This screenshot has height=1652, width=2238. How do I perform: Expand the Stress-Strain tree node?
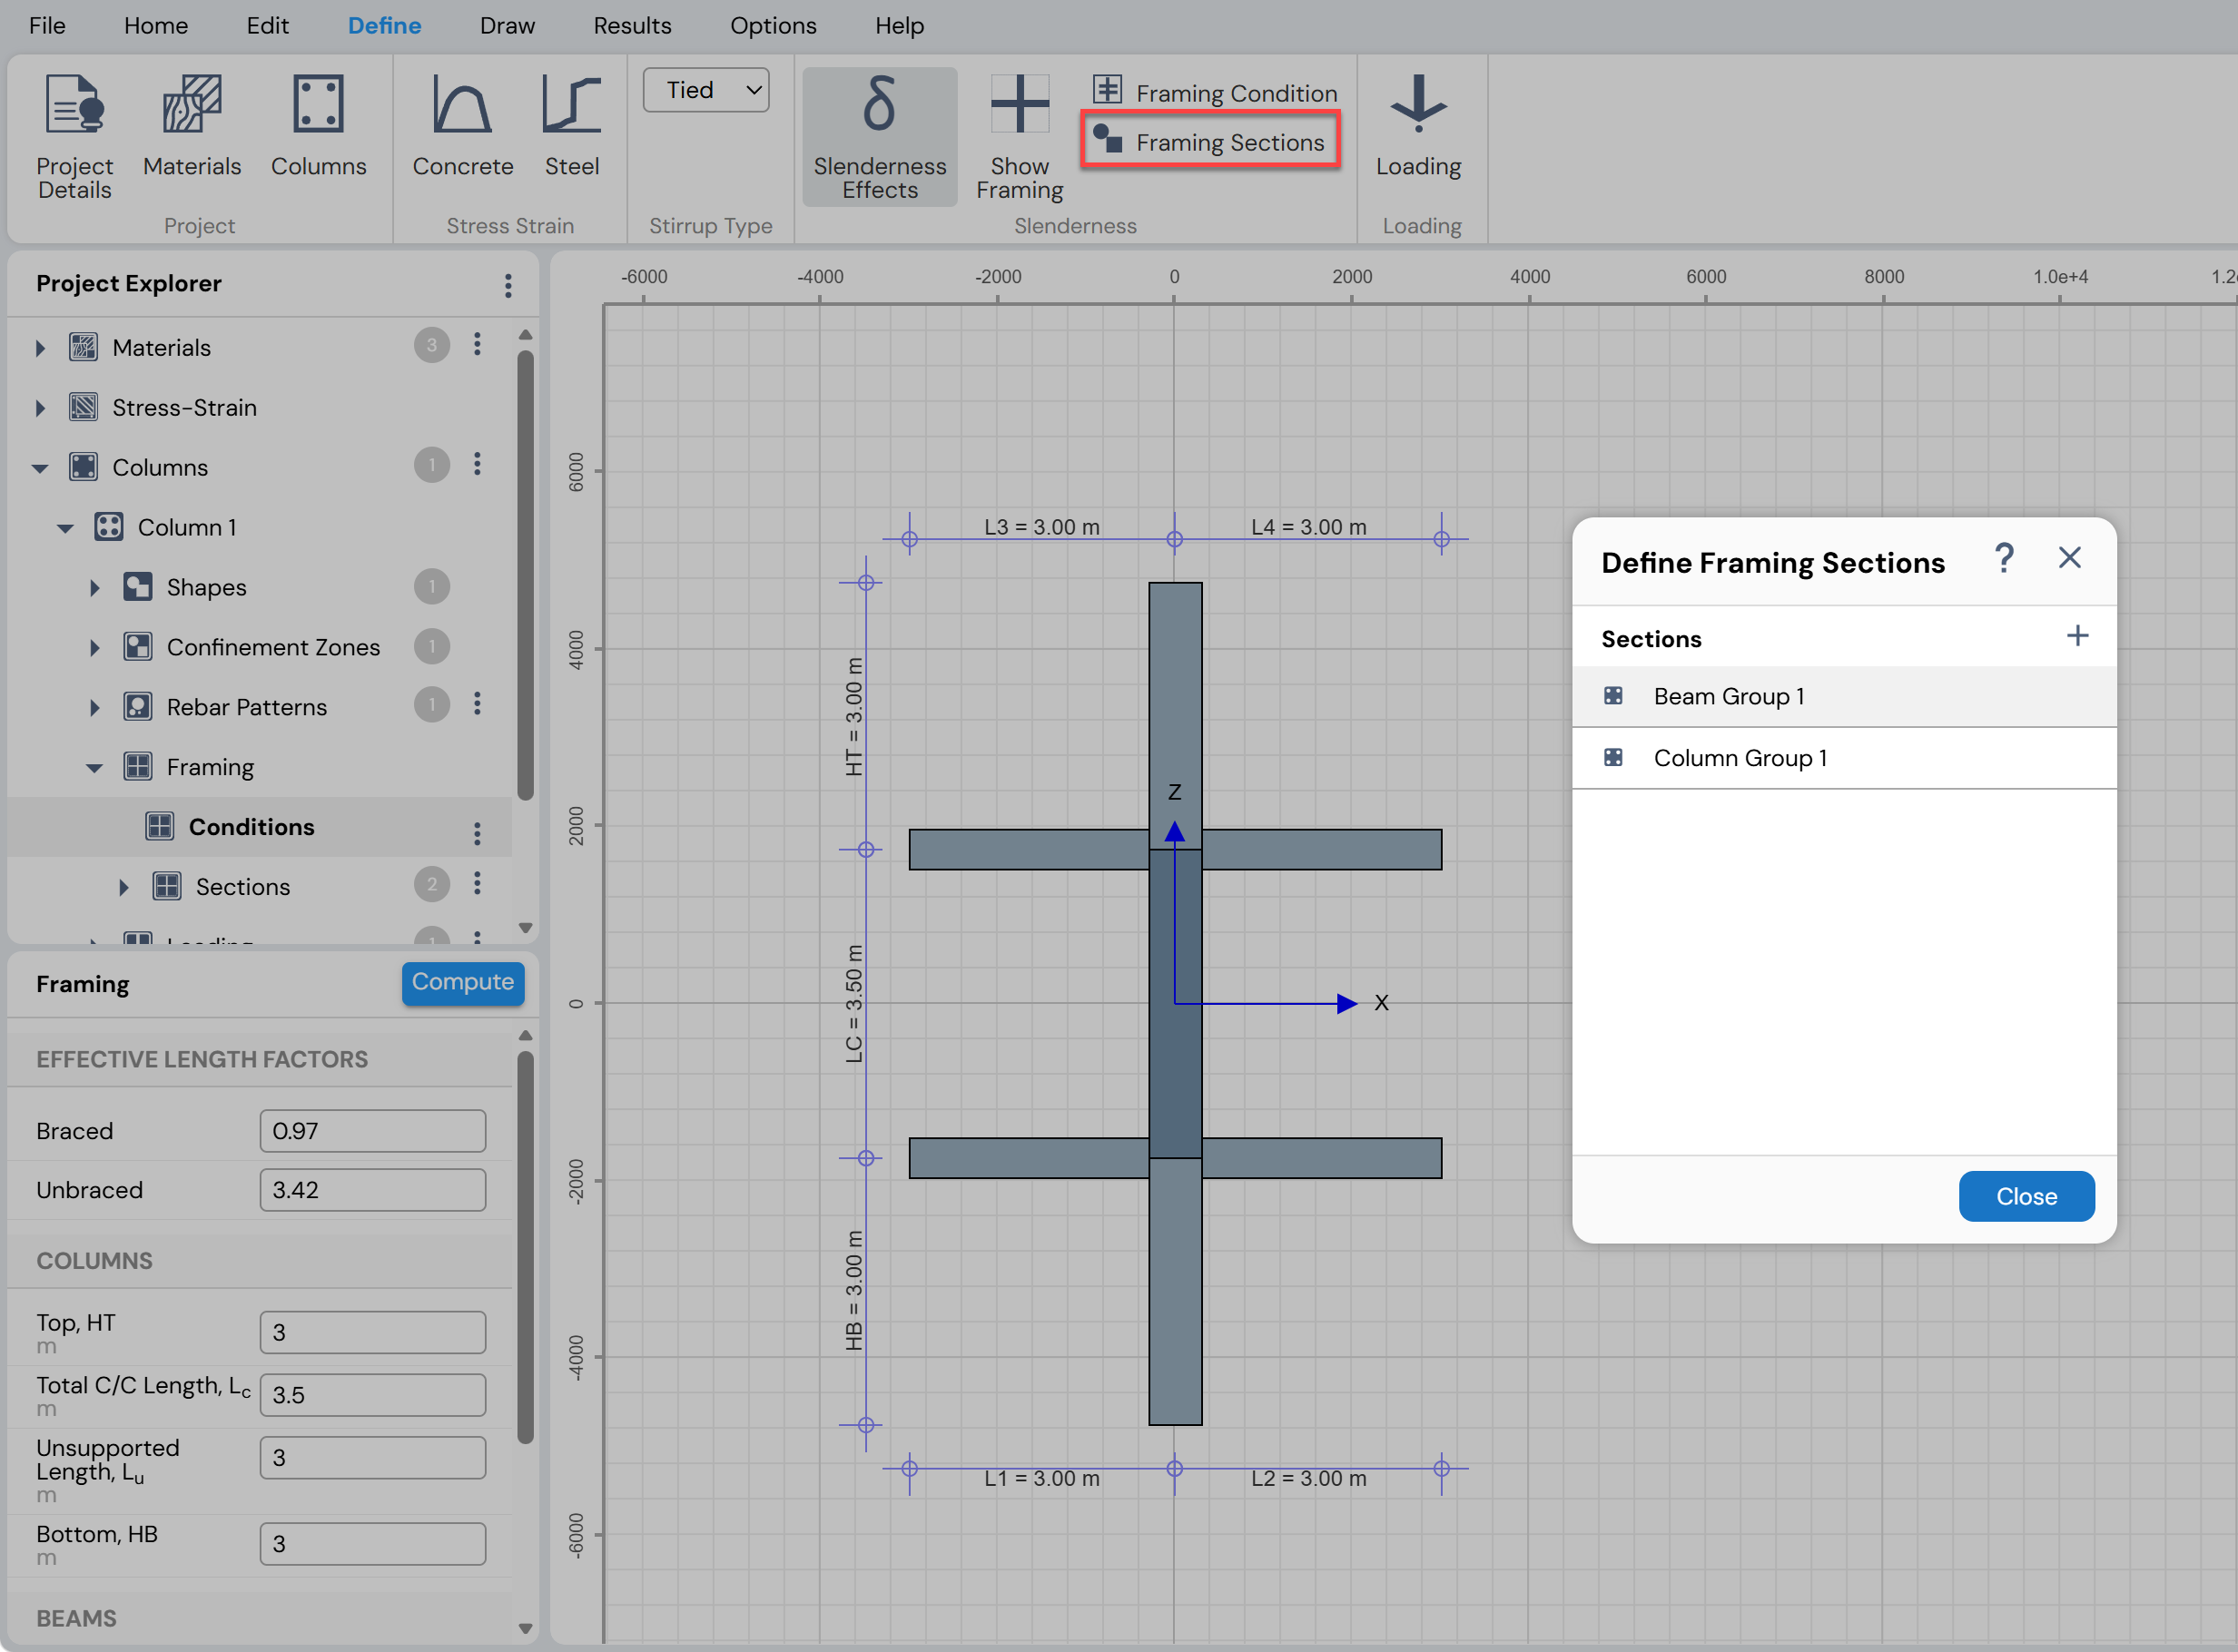pos(40,408)
